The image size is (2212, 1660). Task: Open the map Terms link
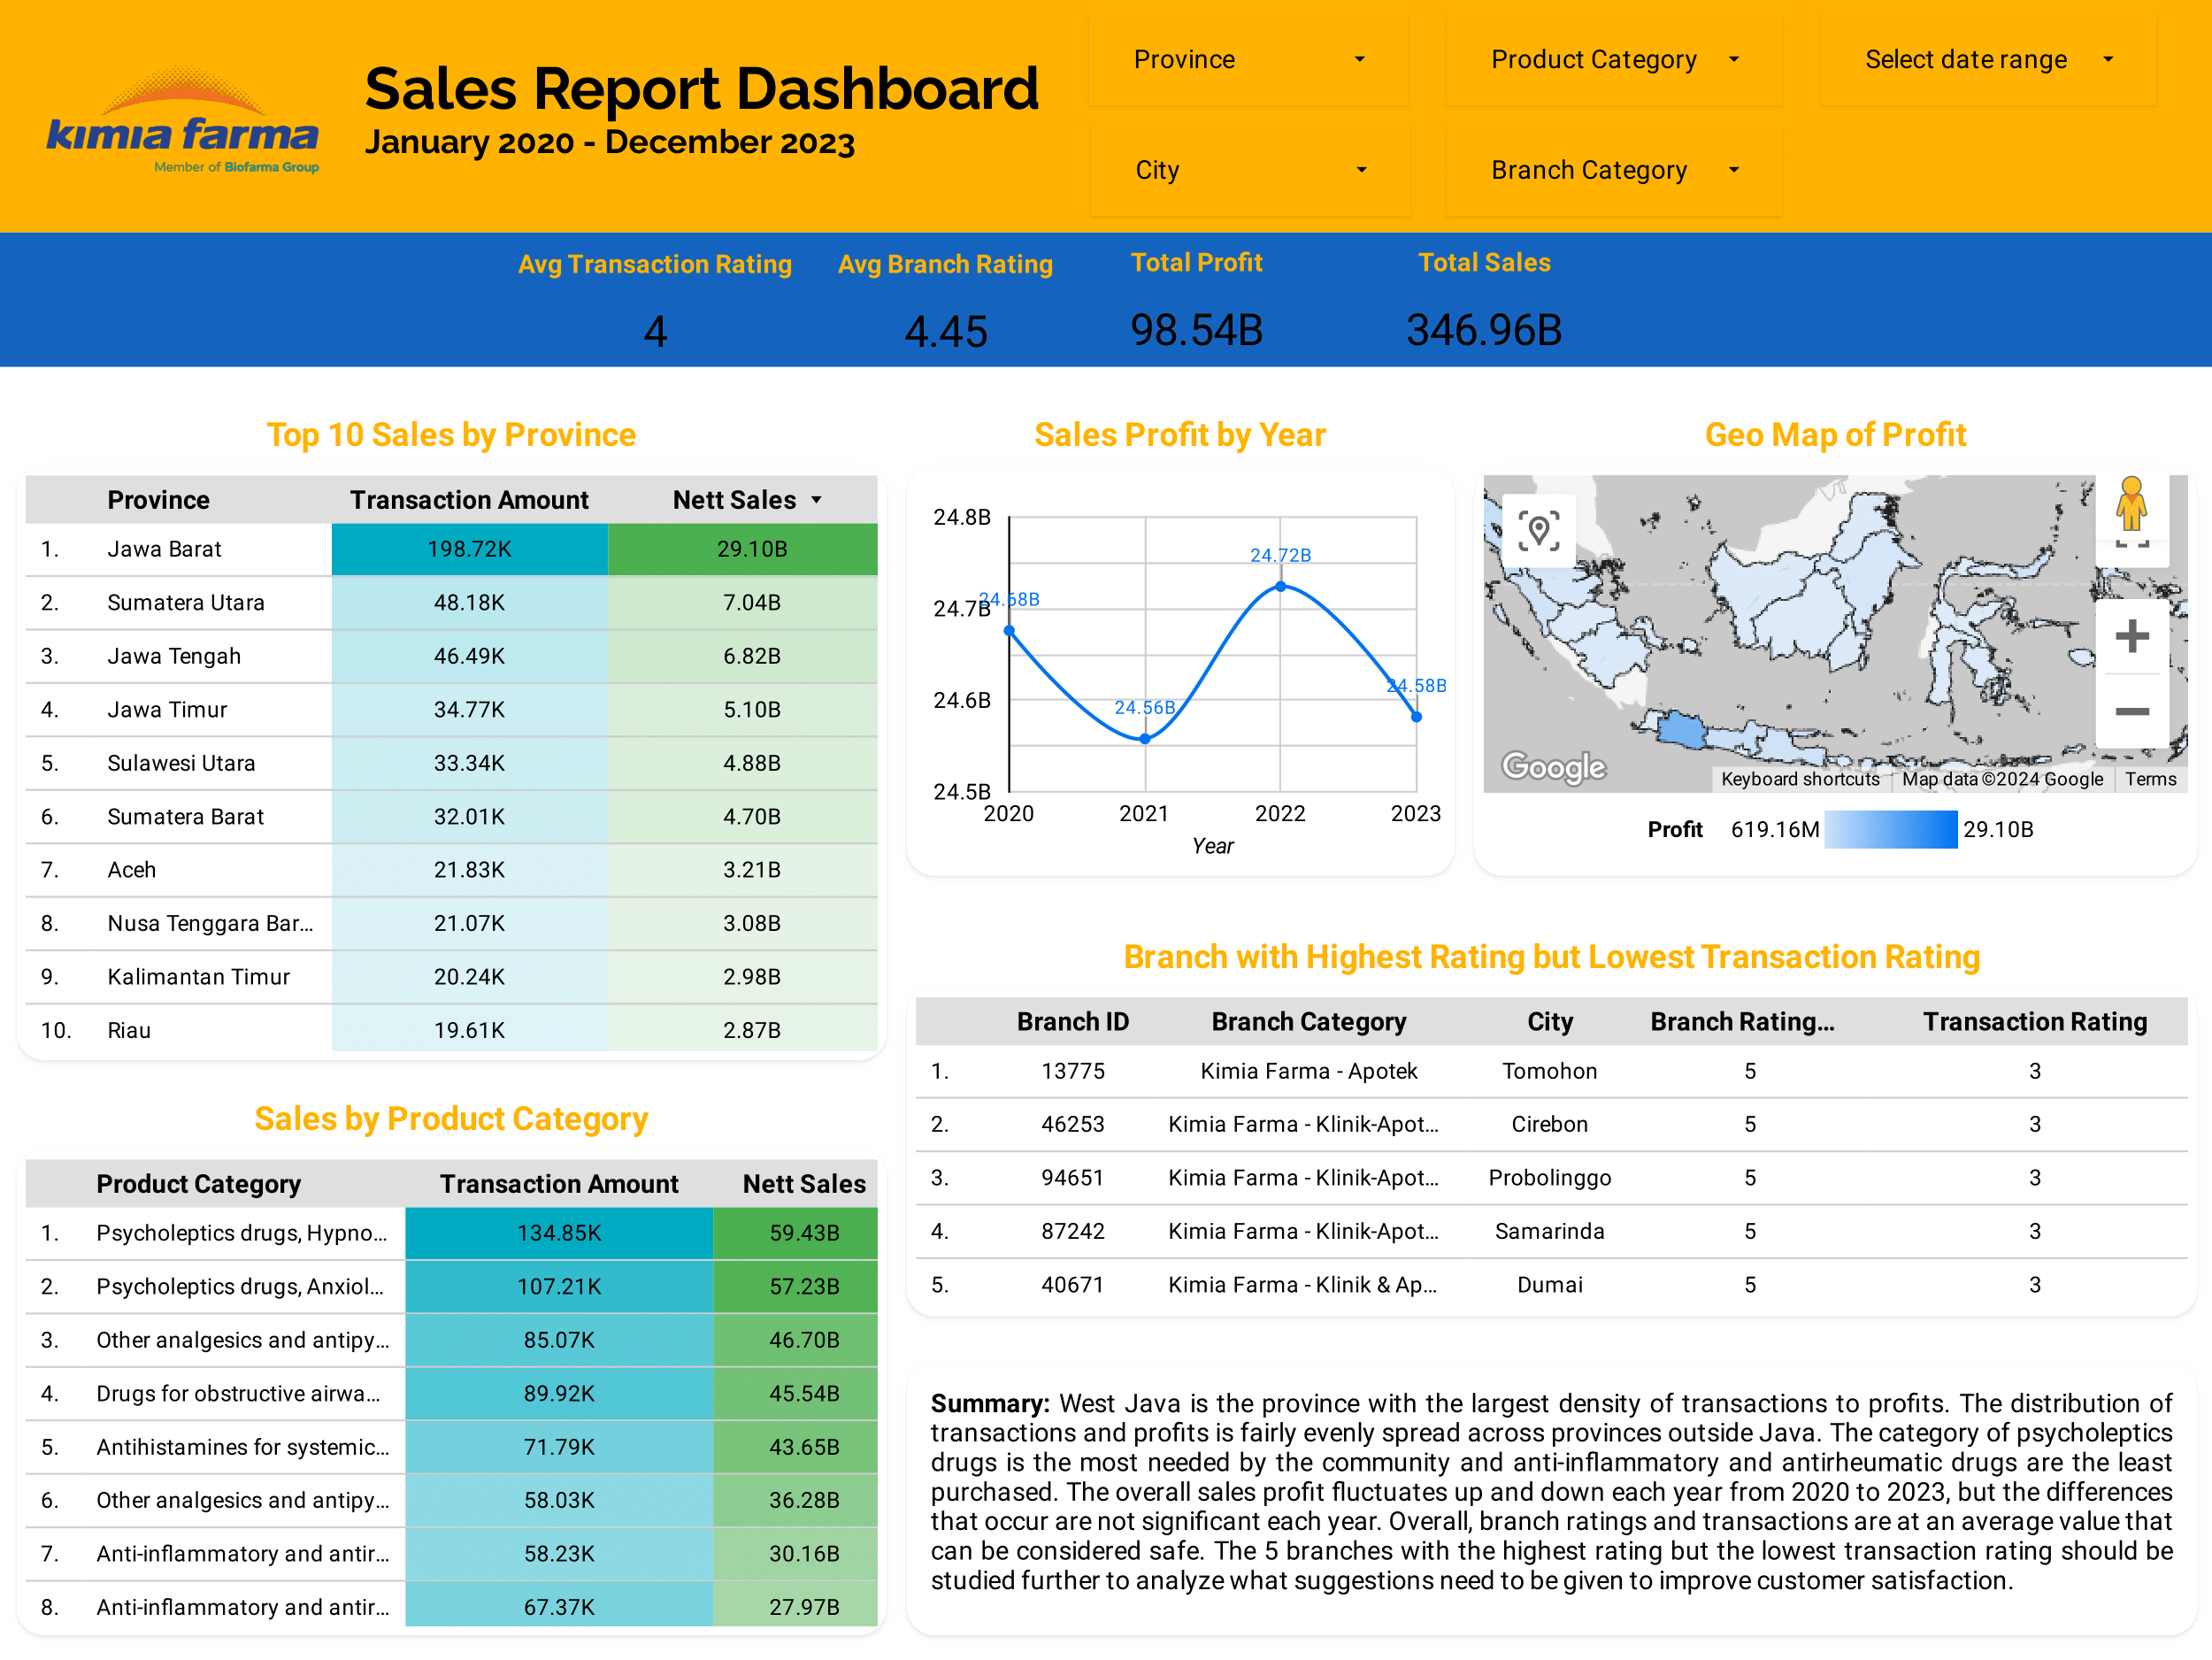2150,779
